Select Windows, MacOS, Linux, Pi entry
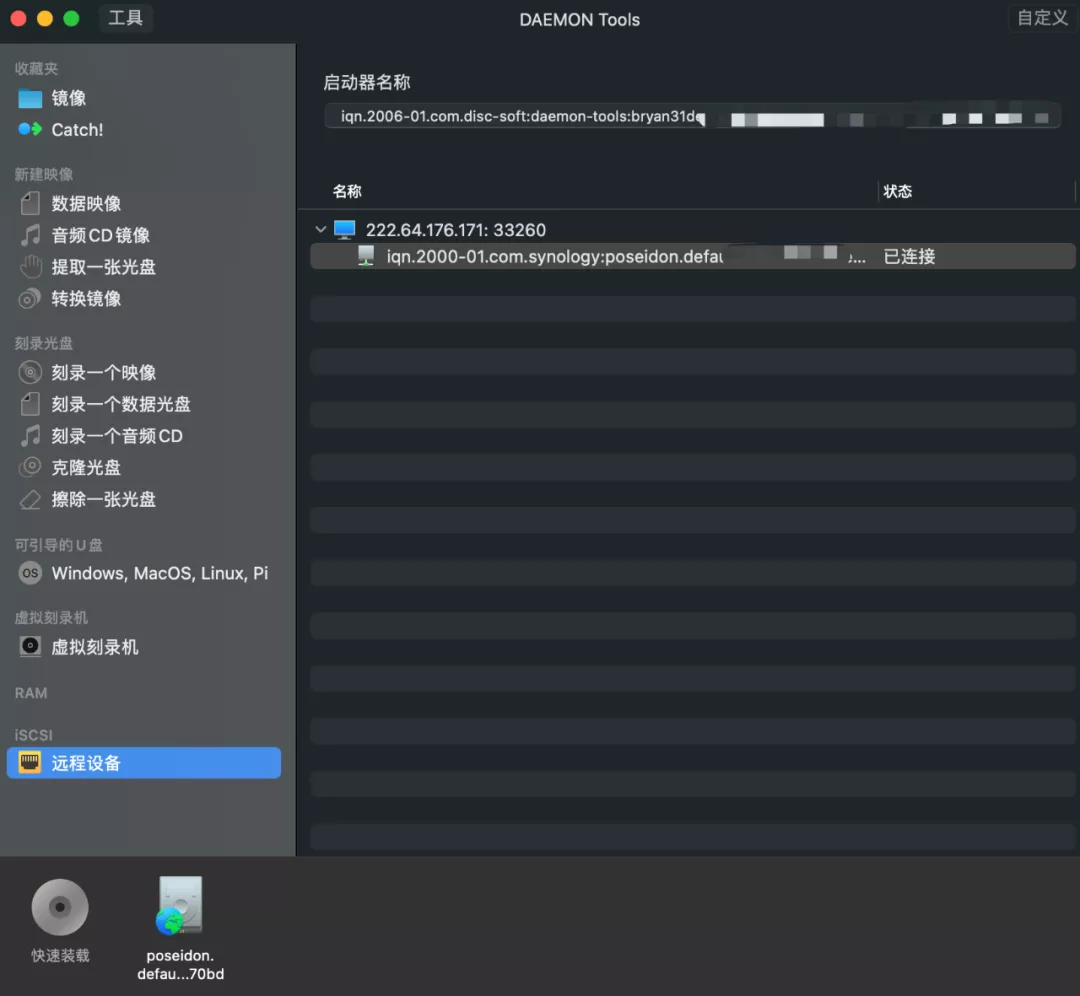 pyautogui.click(x=160, y=573)
